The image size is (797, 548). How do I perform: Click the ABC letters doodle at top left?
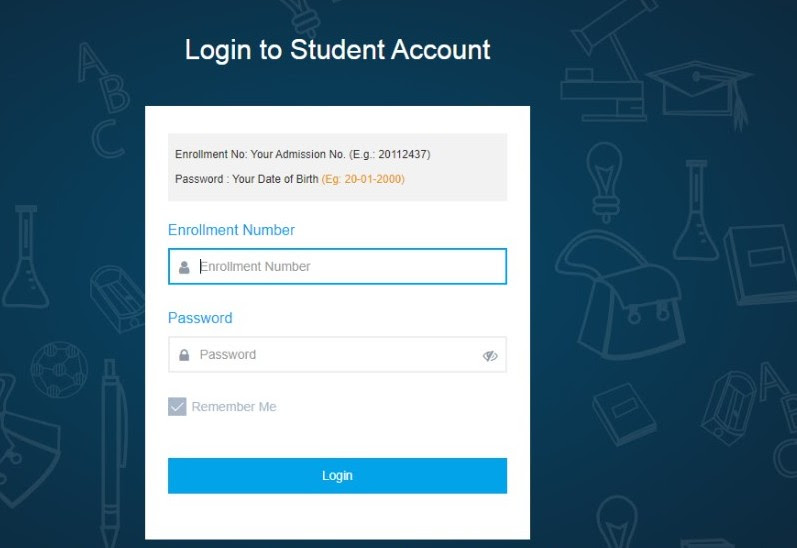point(103,100)
